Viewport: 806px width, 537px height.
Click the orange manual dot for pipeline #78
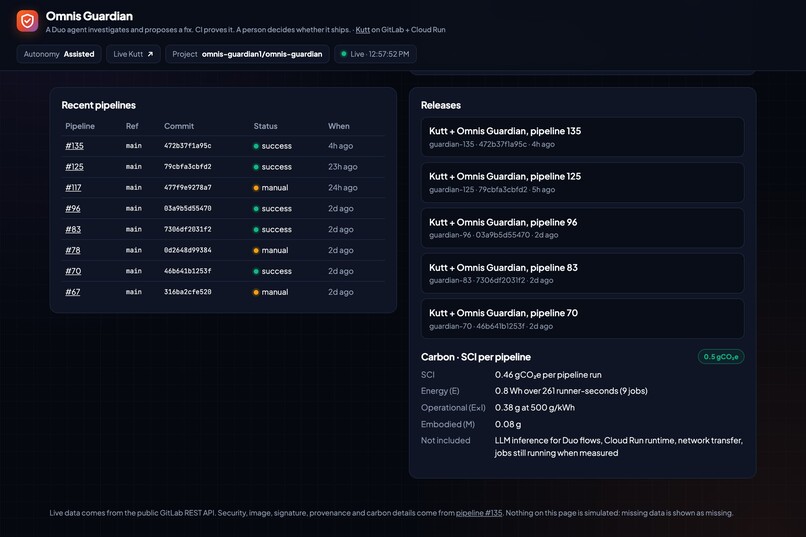click(x=256, y=251)
